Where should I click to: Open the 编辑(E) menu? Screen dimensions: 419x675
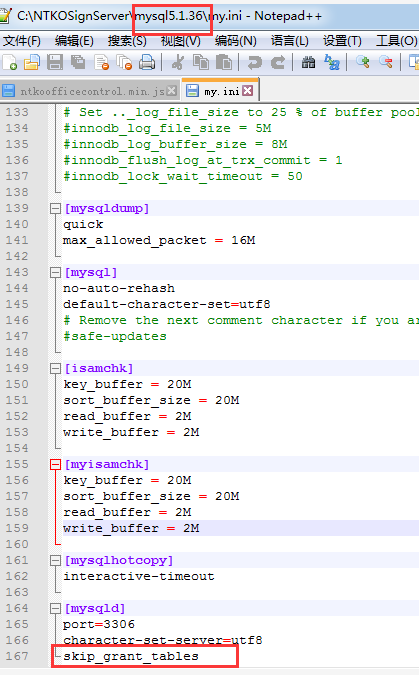[74, 41]
